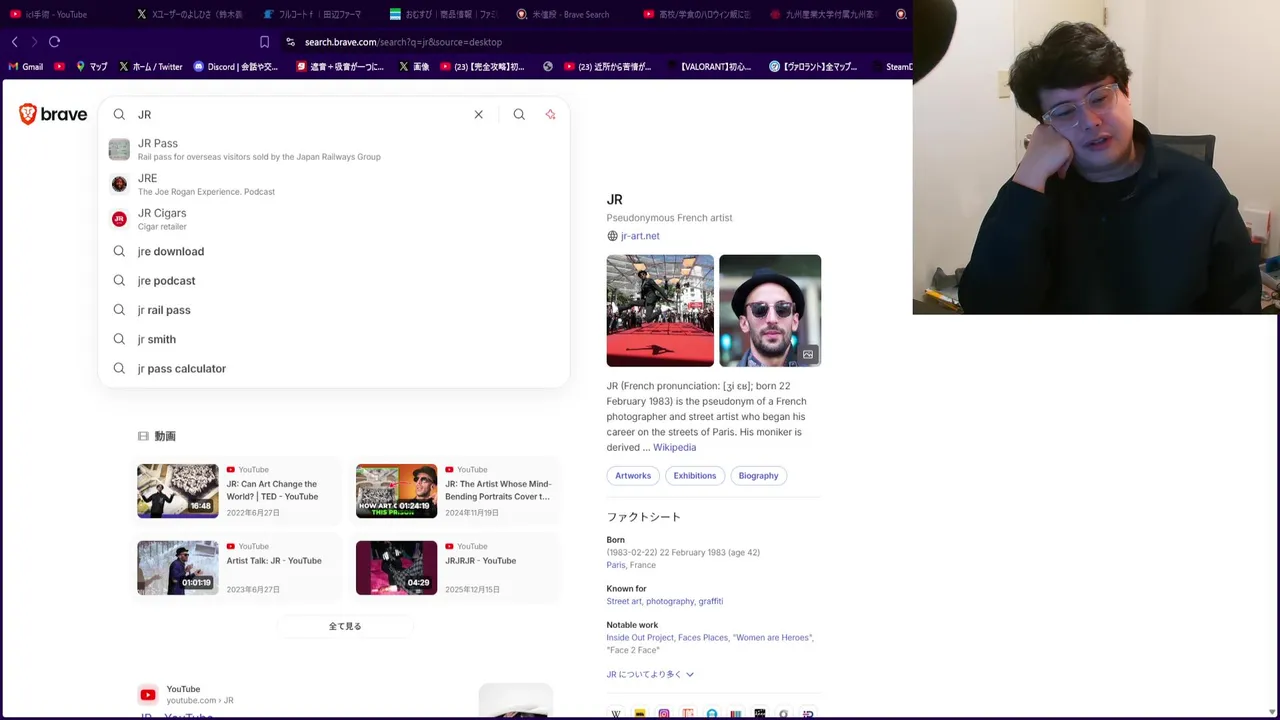This screenshot has height=720, width=1280.
Task: Click the bookmark icon in the address bar
Action: 264,42
